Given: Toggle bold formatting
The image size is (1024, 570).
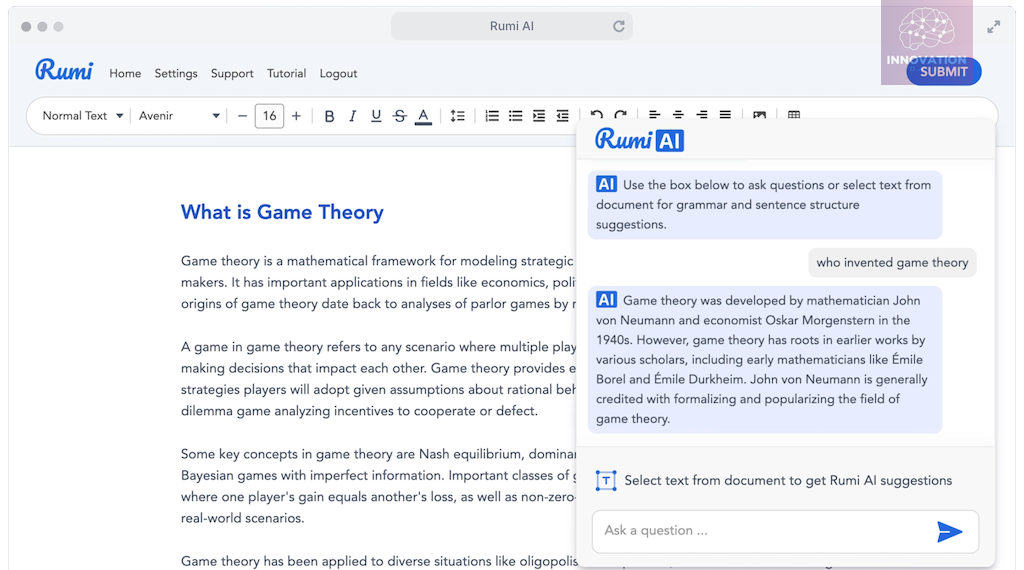Looking at the screenshot, I should 329,116.
